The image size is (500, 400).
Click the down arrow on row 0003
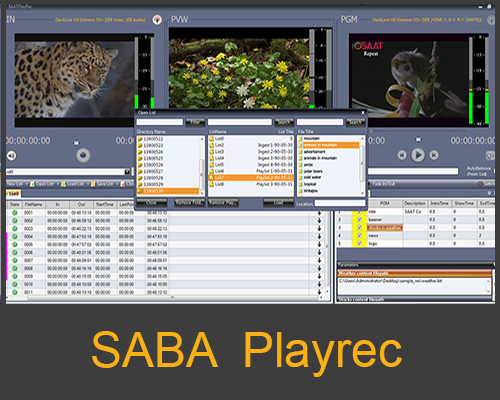tap(319, 228)
